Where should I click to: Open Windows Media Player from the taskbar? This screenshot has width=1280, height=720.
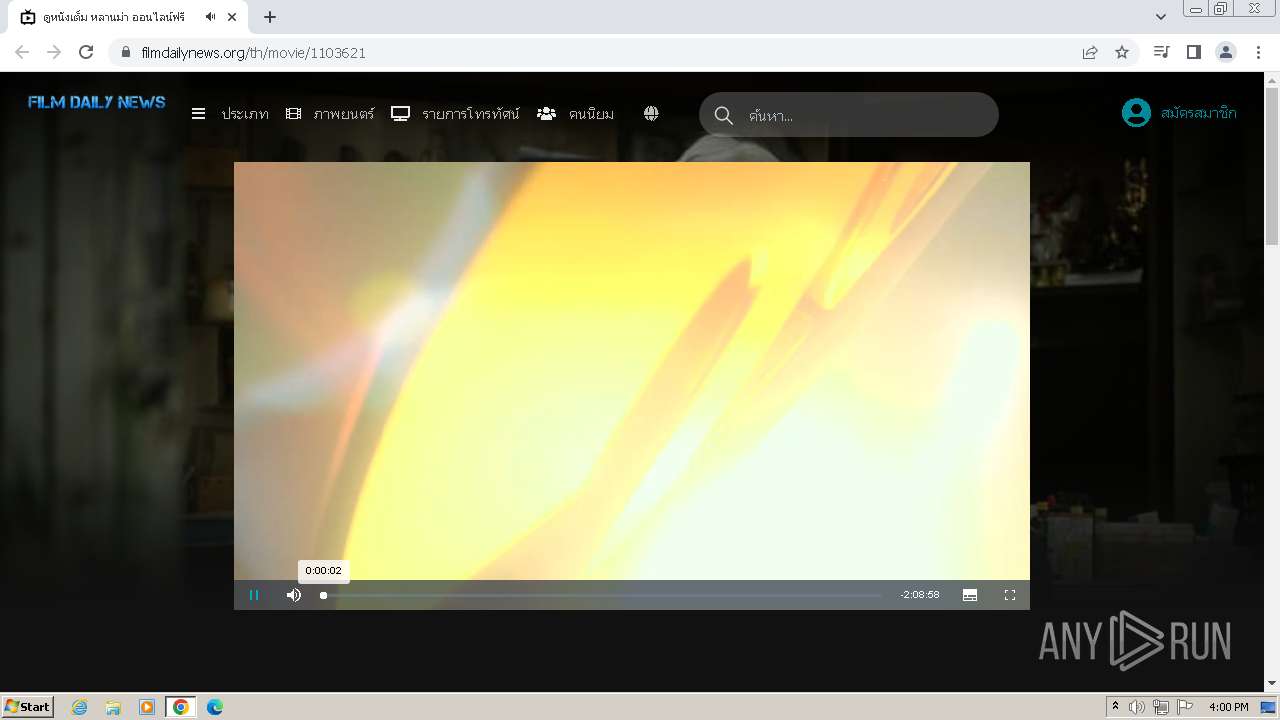147,707
